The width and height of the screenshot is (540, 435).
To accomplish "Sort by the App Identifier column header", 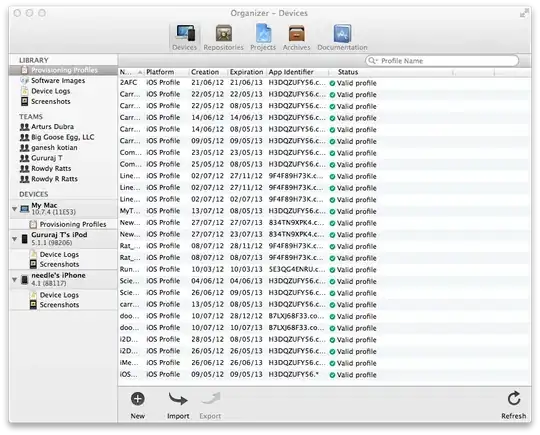I will (x=297, y=72).
